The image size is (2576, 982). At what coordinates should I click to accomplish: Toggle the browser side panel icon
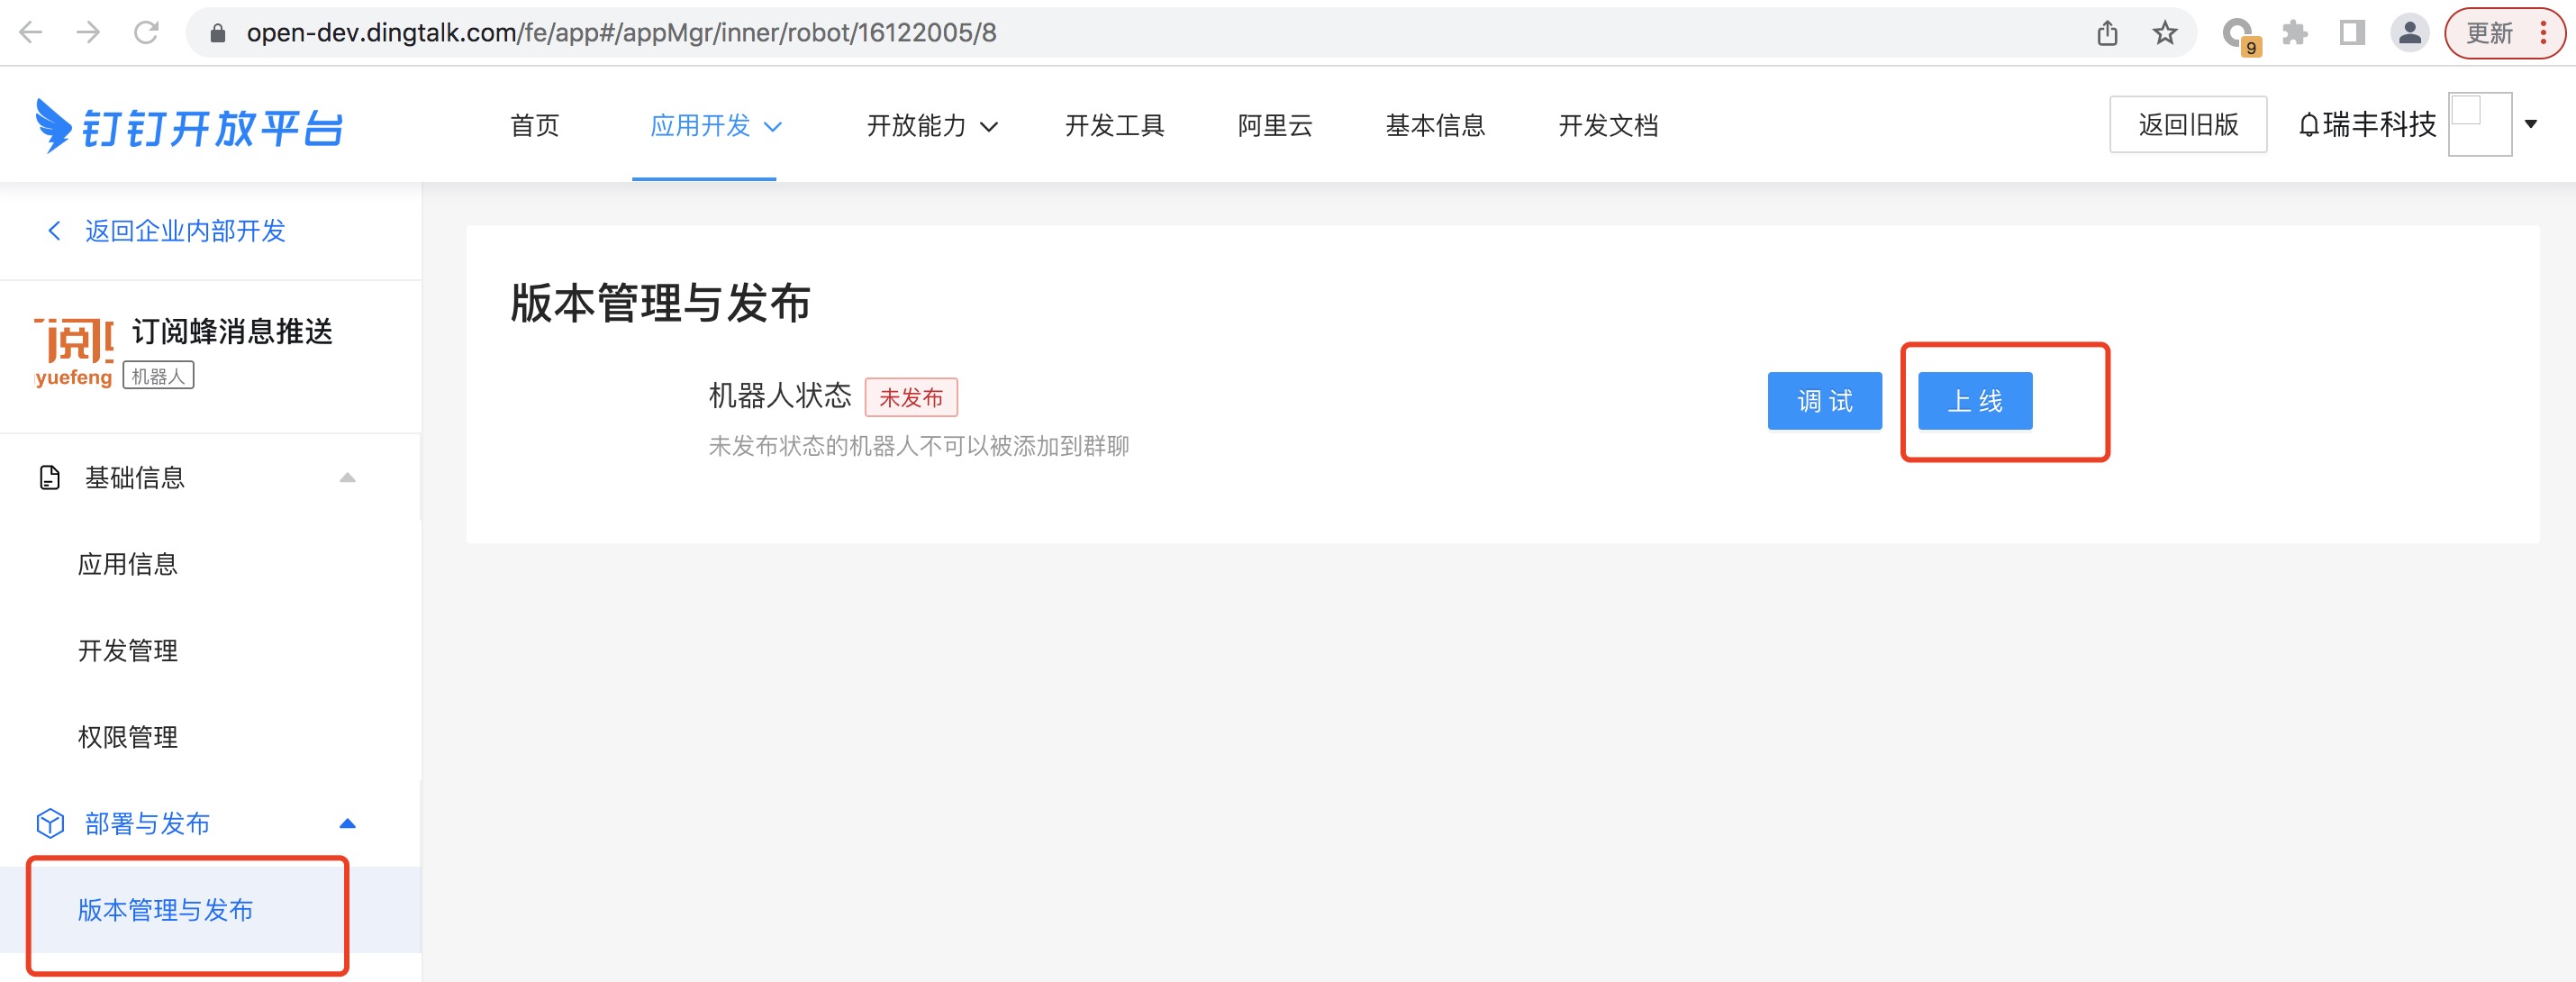(2352, 33)
